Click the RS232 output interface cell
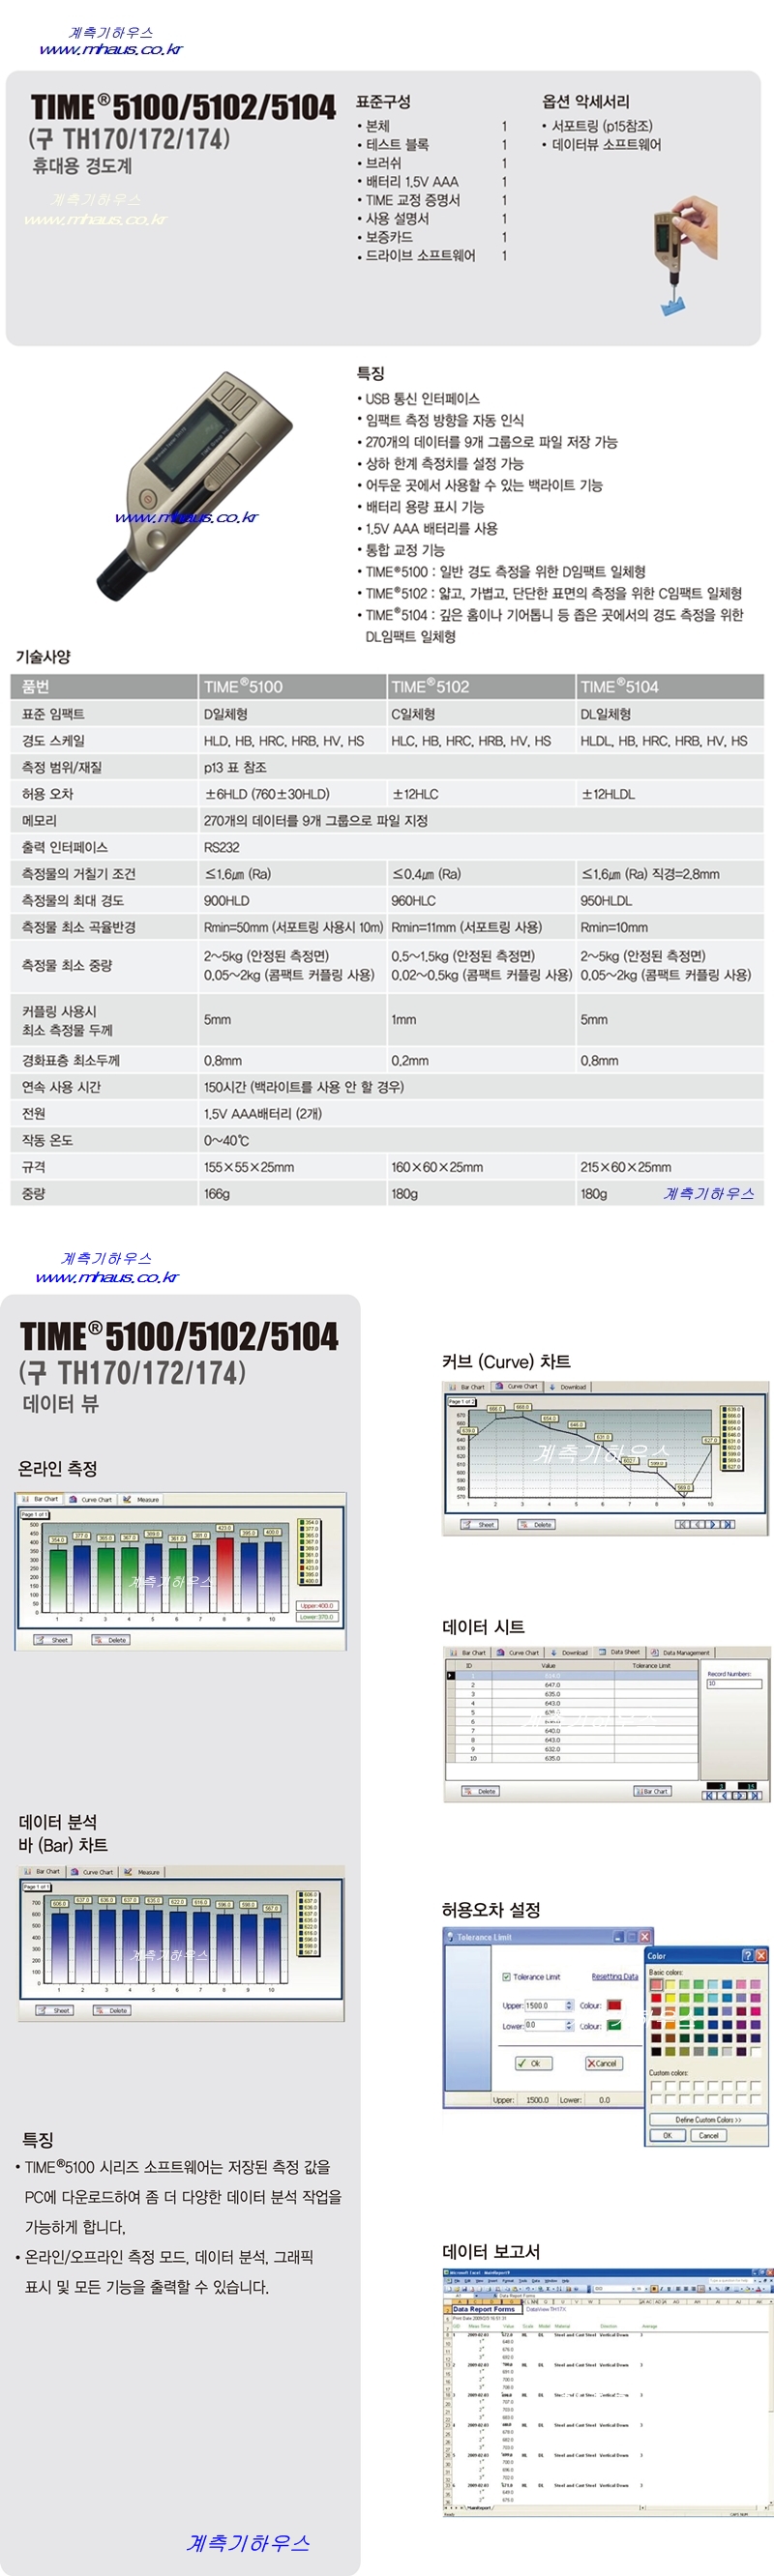This screenshot has height=2576, width=774. 481,847
